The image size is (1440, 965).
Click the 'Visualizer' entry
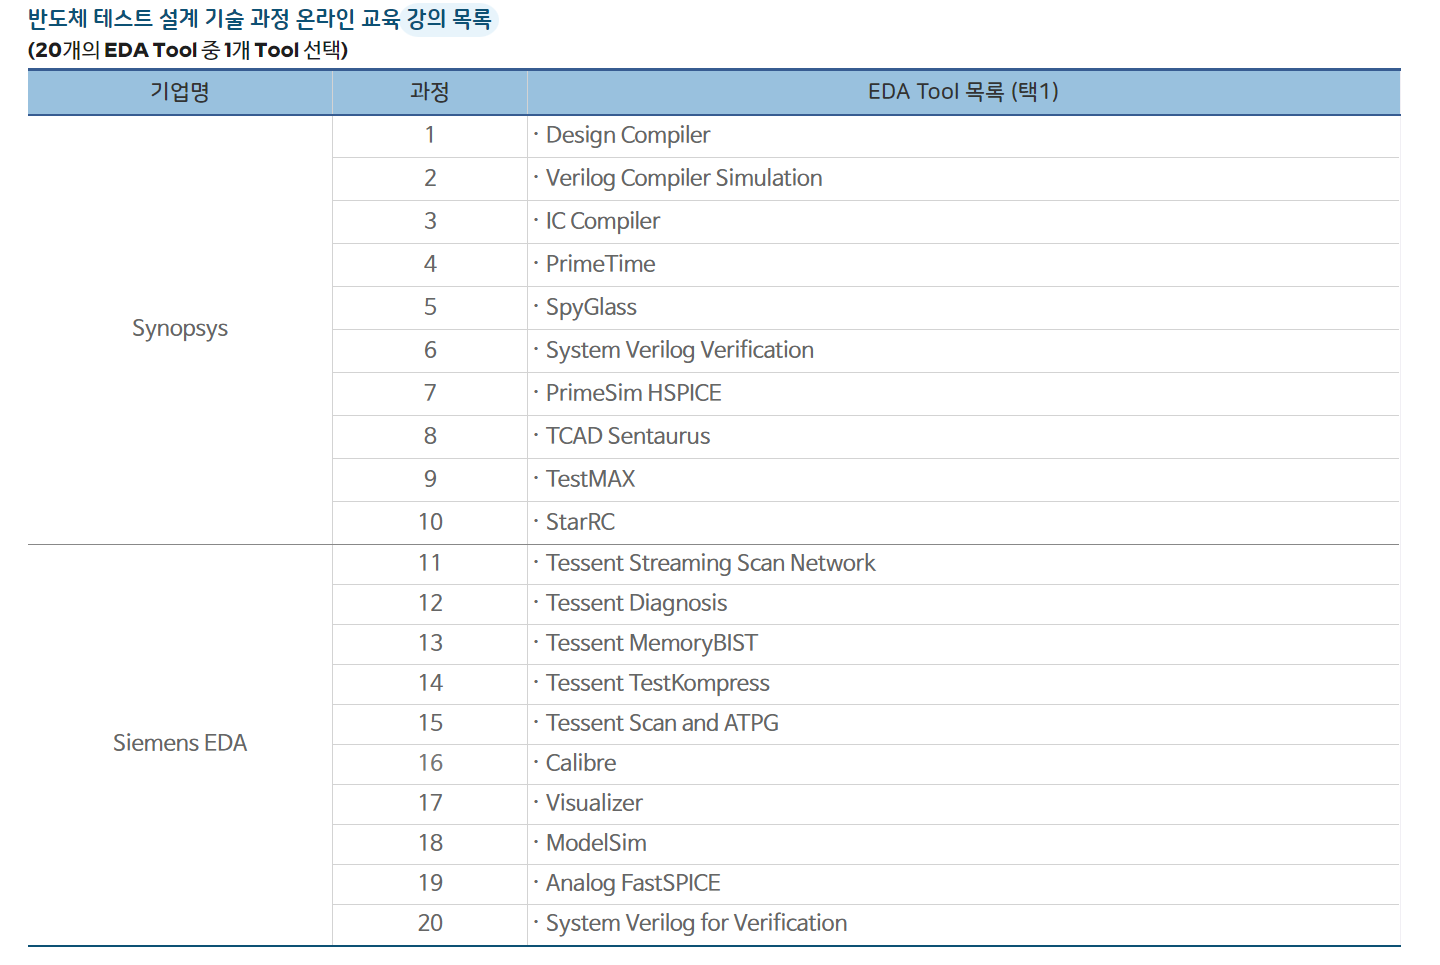tap(593, 803)
